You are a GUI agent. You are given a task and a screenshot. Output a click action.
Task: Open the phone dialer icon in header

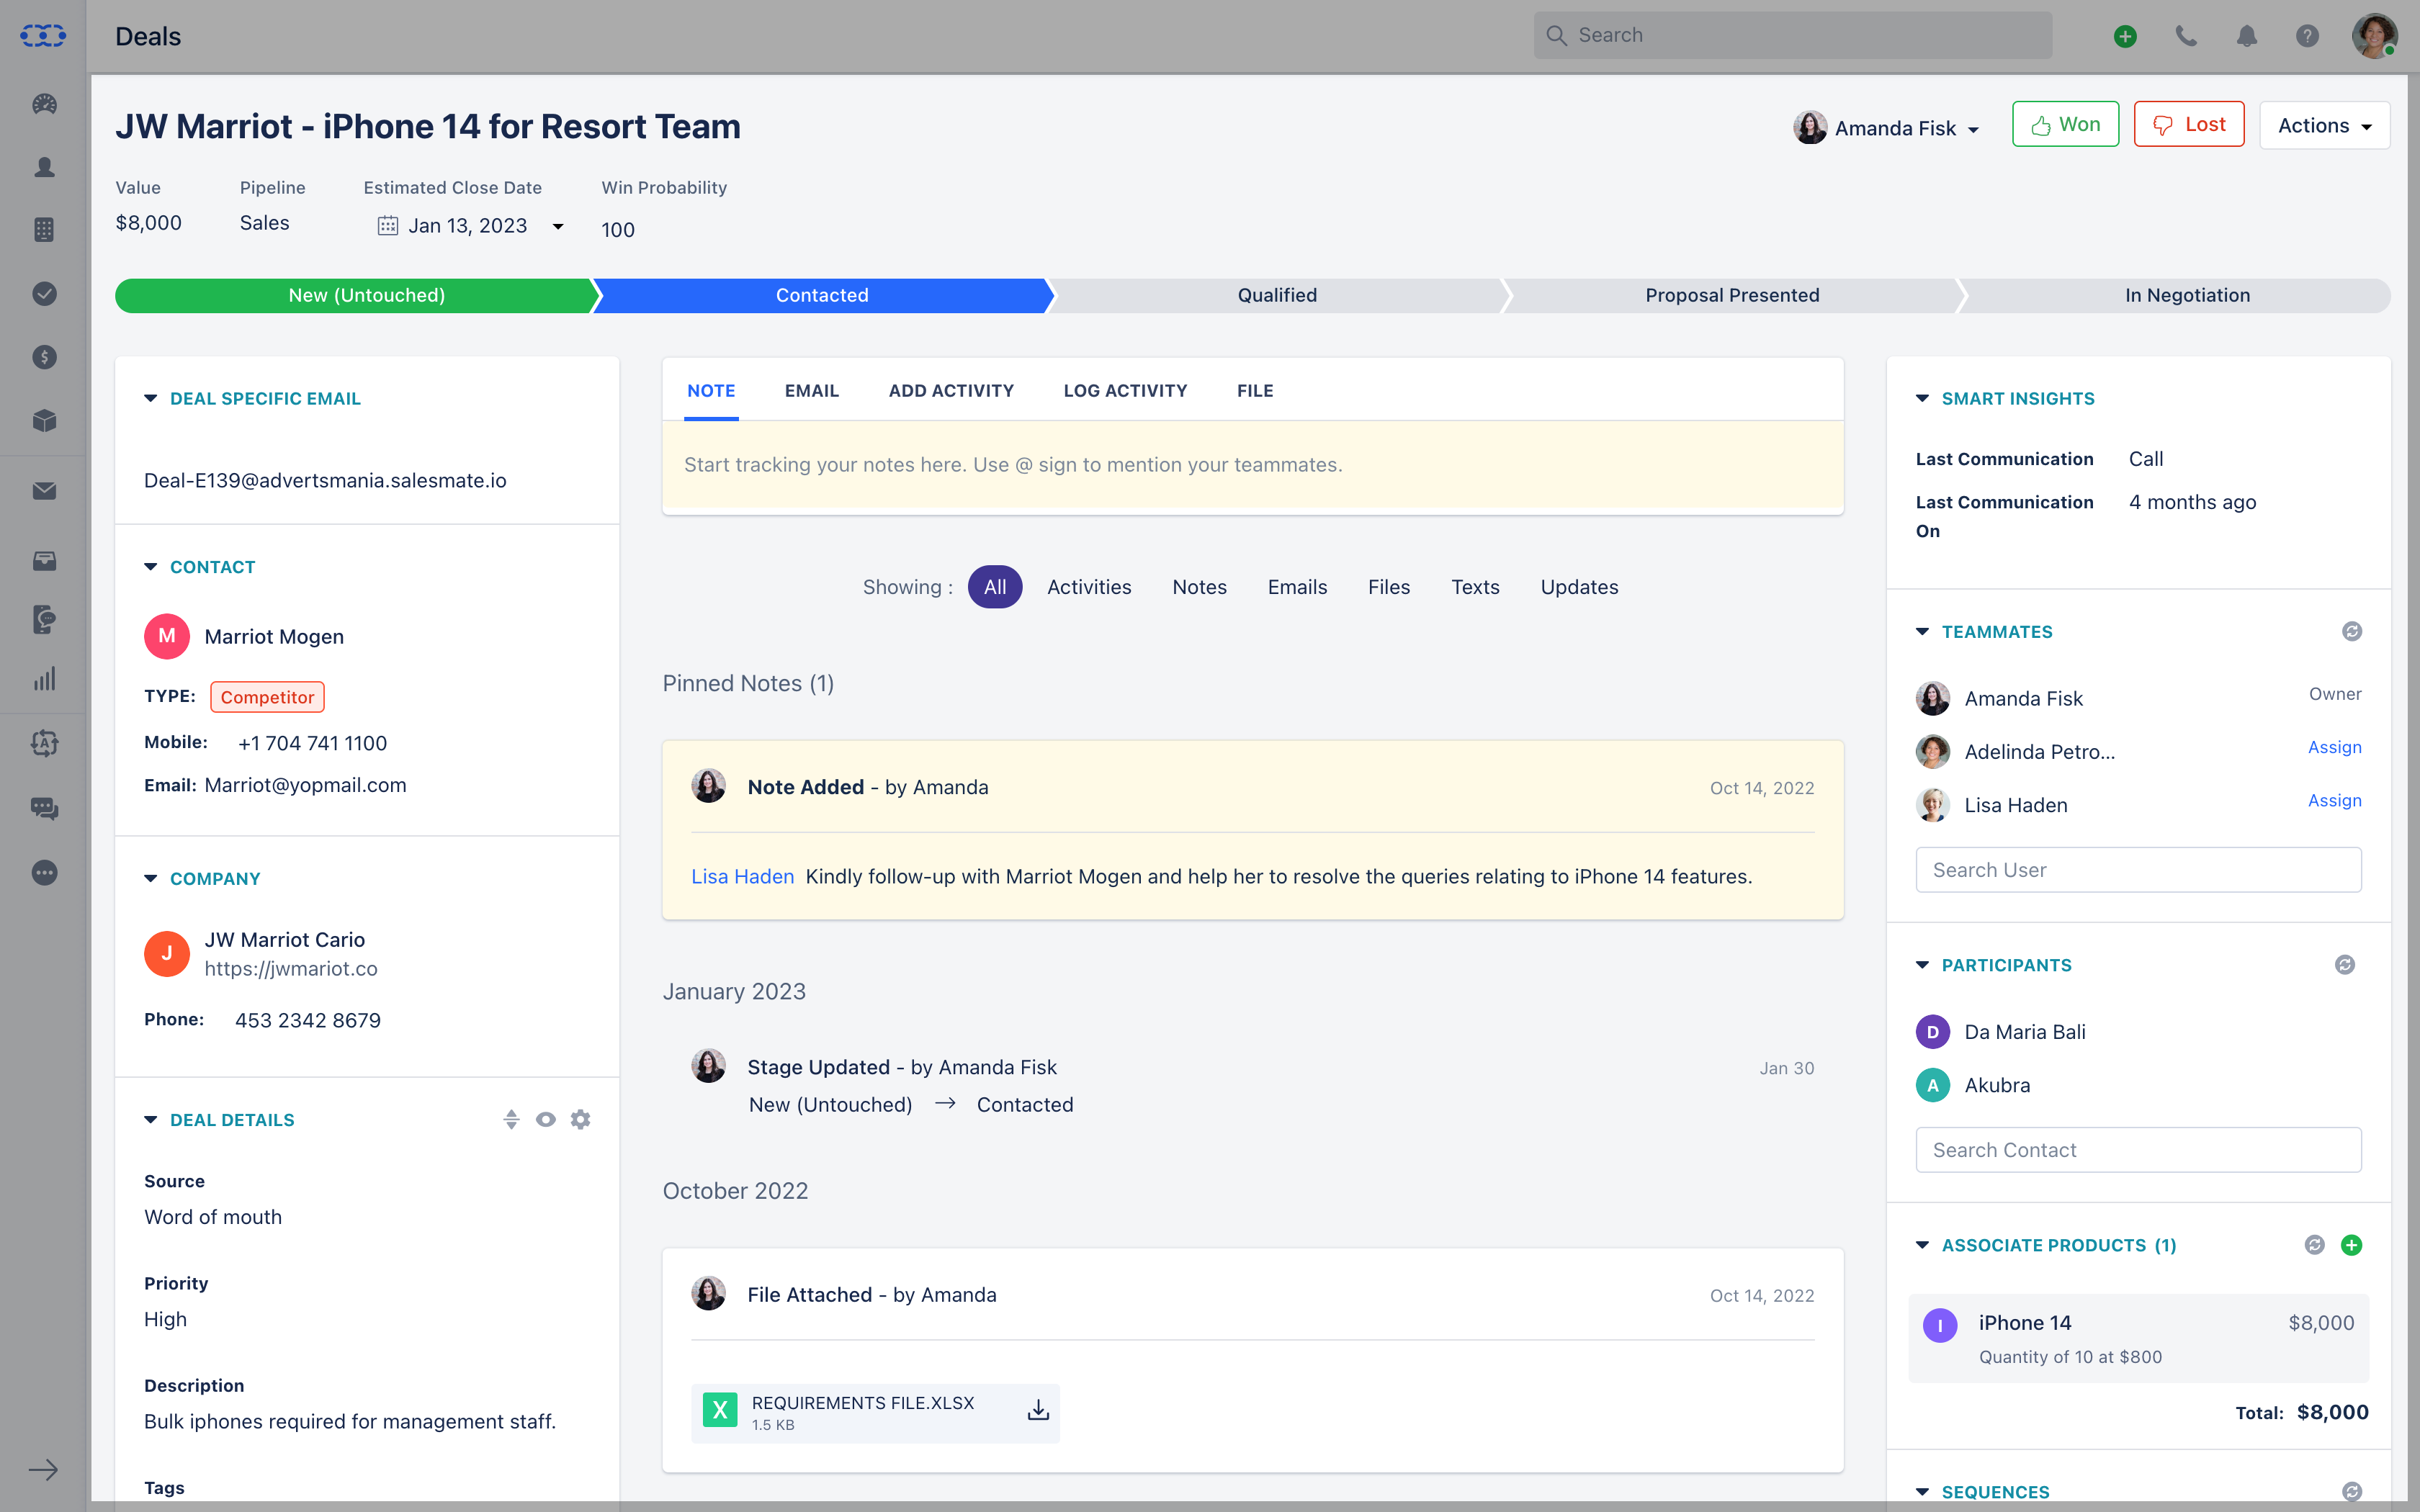[2186, 36]
